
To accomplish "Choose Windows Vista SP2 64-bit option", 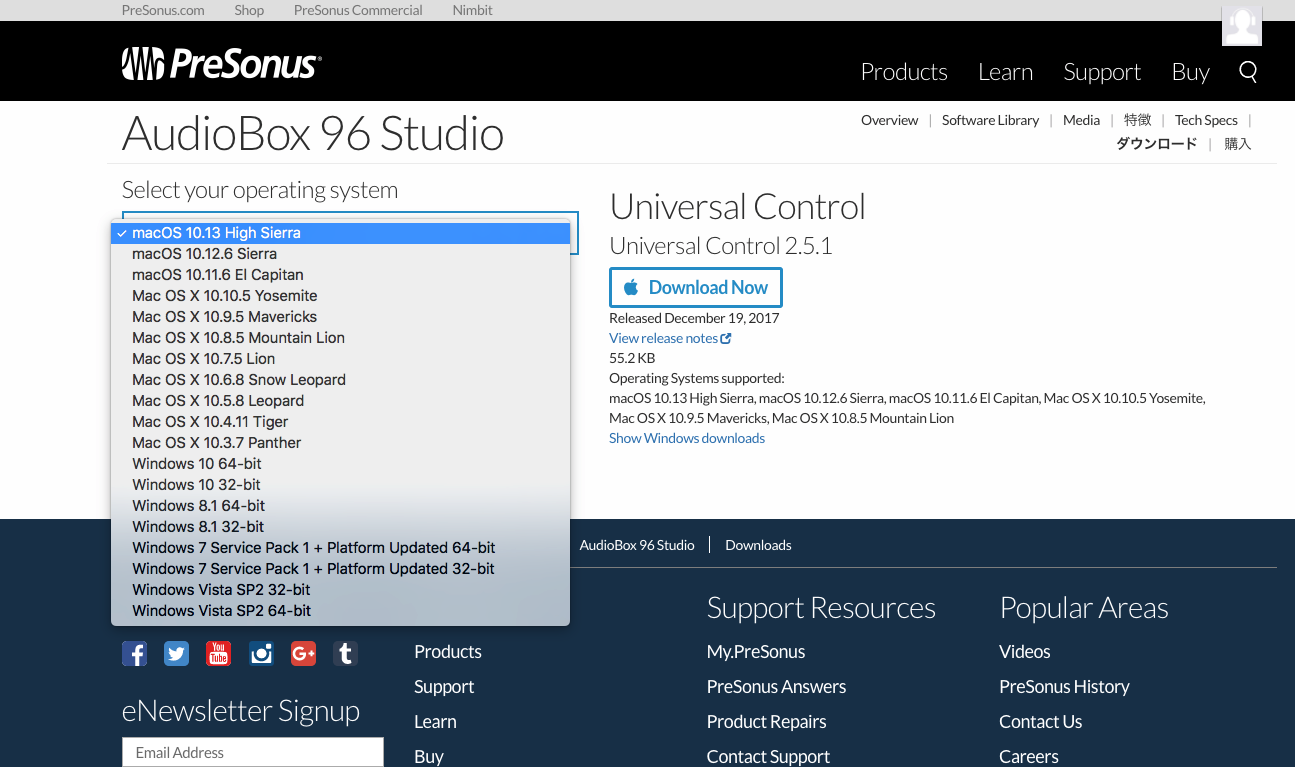I will coord(341,611).
